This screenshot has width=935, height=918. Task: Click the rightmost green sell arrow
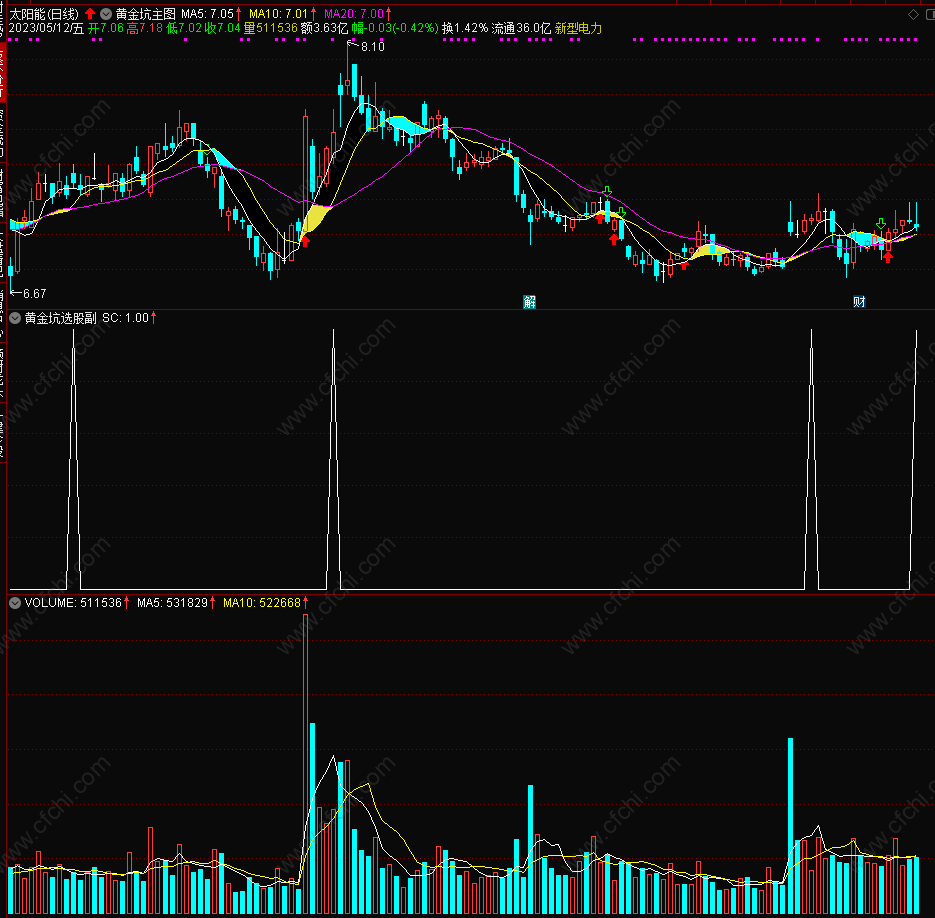[x=881, y=224]
